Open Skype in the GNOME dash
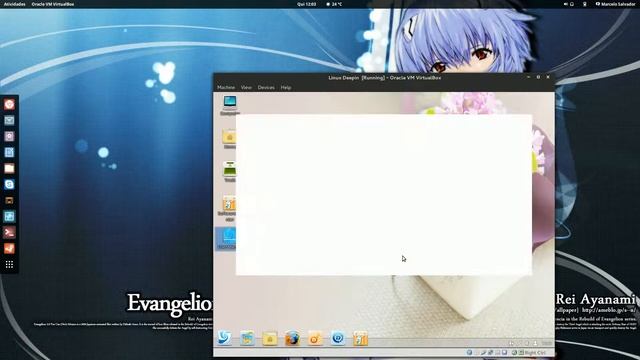Viewport: 640px width, 360px height. coord(9,184)
